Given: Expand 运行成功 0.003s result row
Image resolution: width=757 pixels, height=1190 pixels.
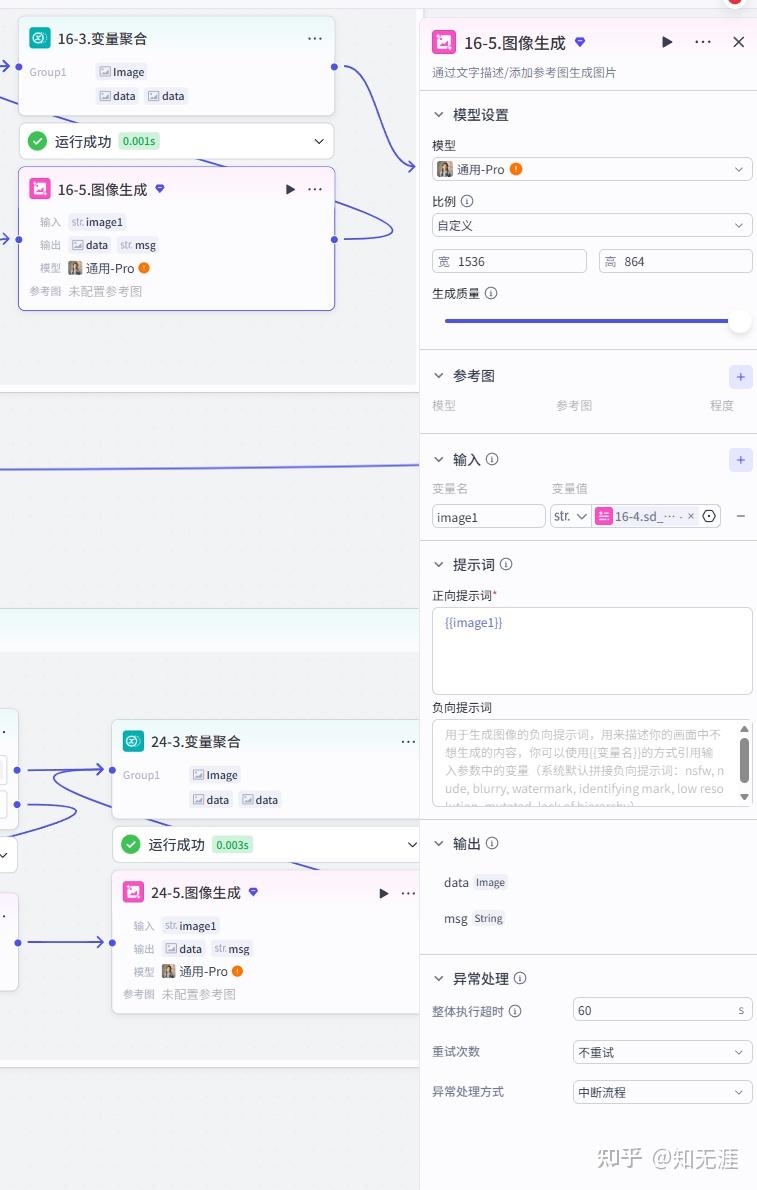Looking at the screenshot, I should (x=412, y=844).
